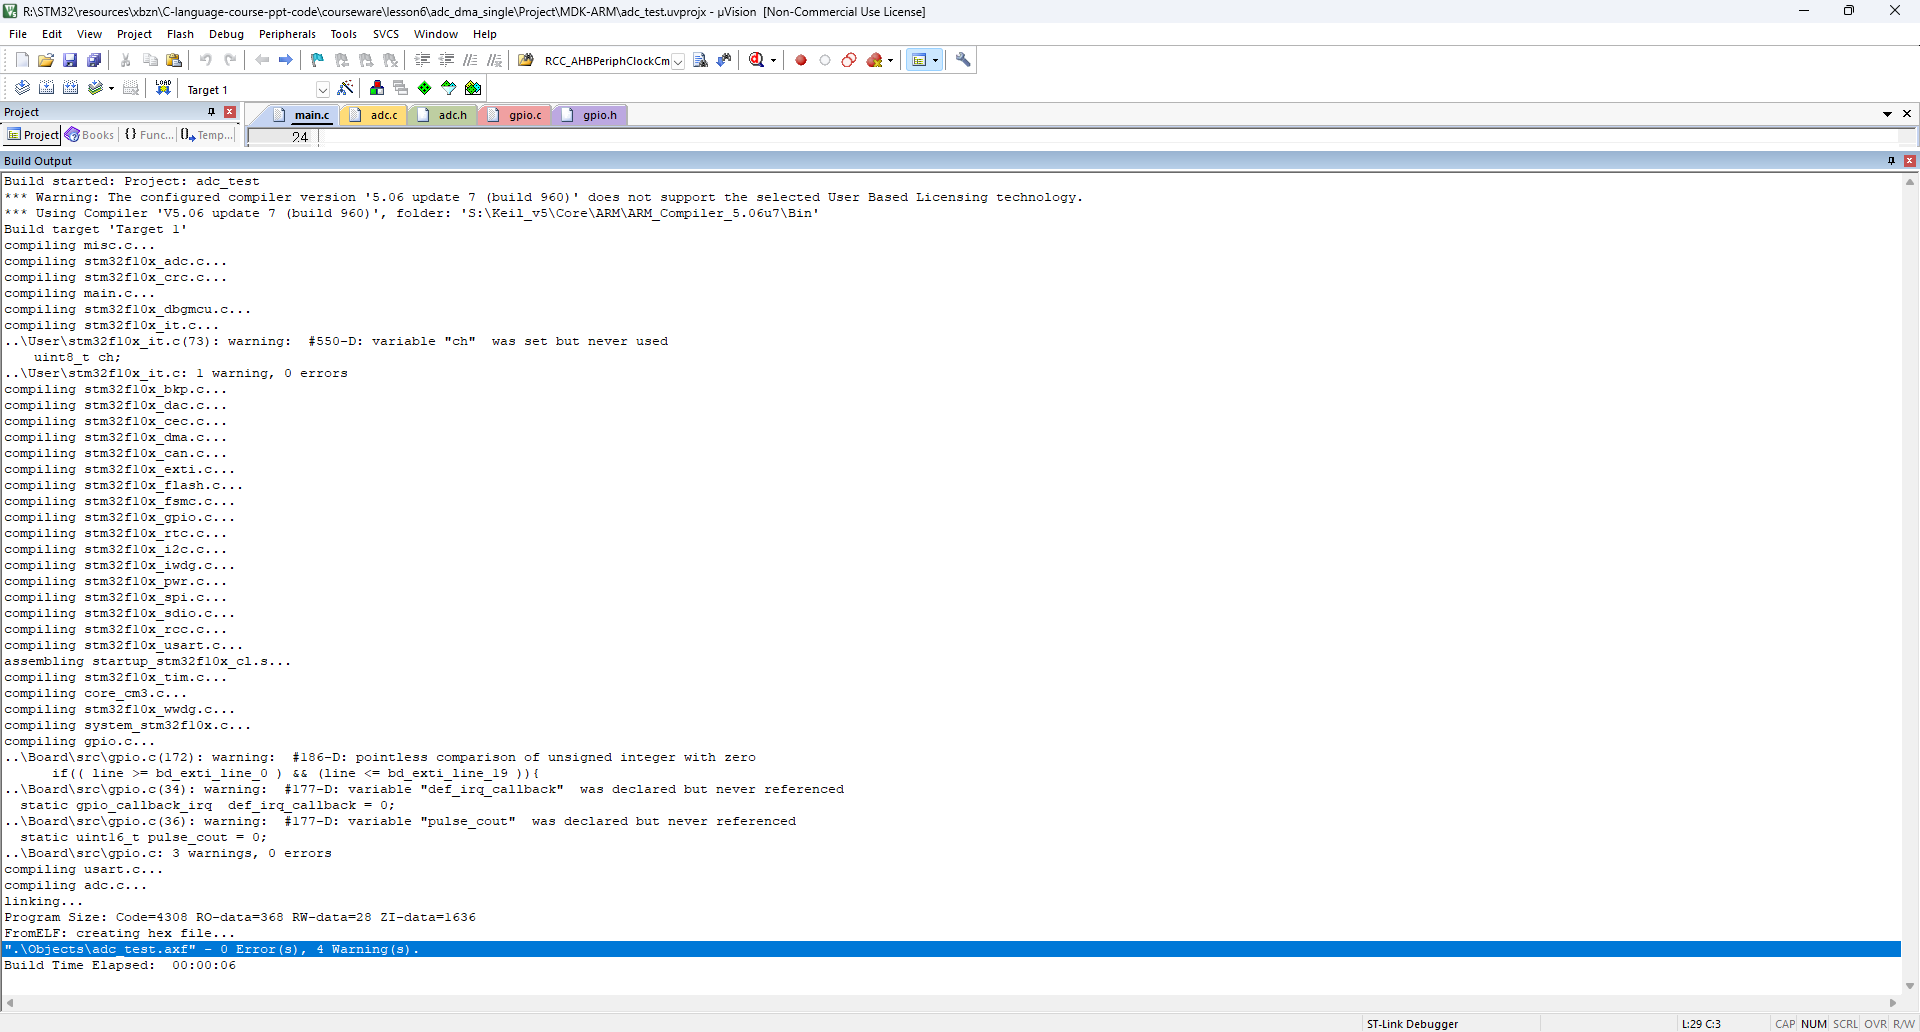Viewport: 1920px width, 1032px height.
Task: Toggle bookmark with the flag icon
Action: pyautogui.click(x=317, y=60)
